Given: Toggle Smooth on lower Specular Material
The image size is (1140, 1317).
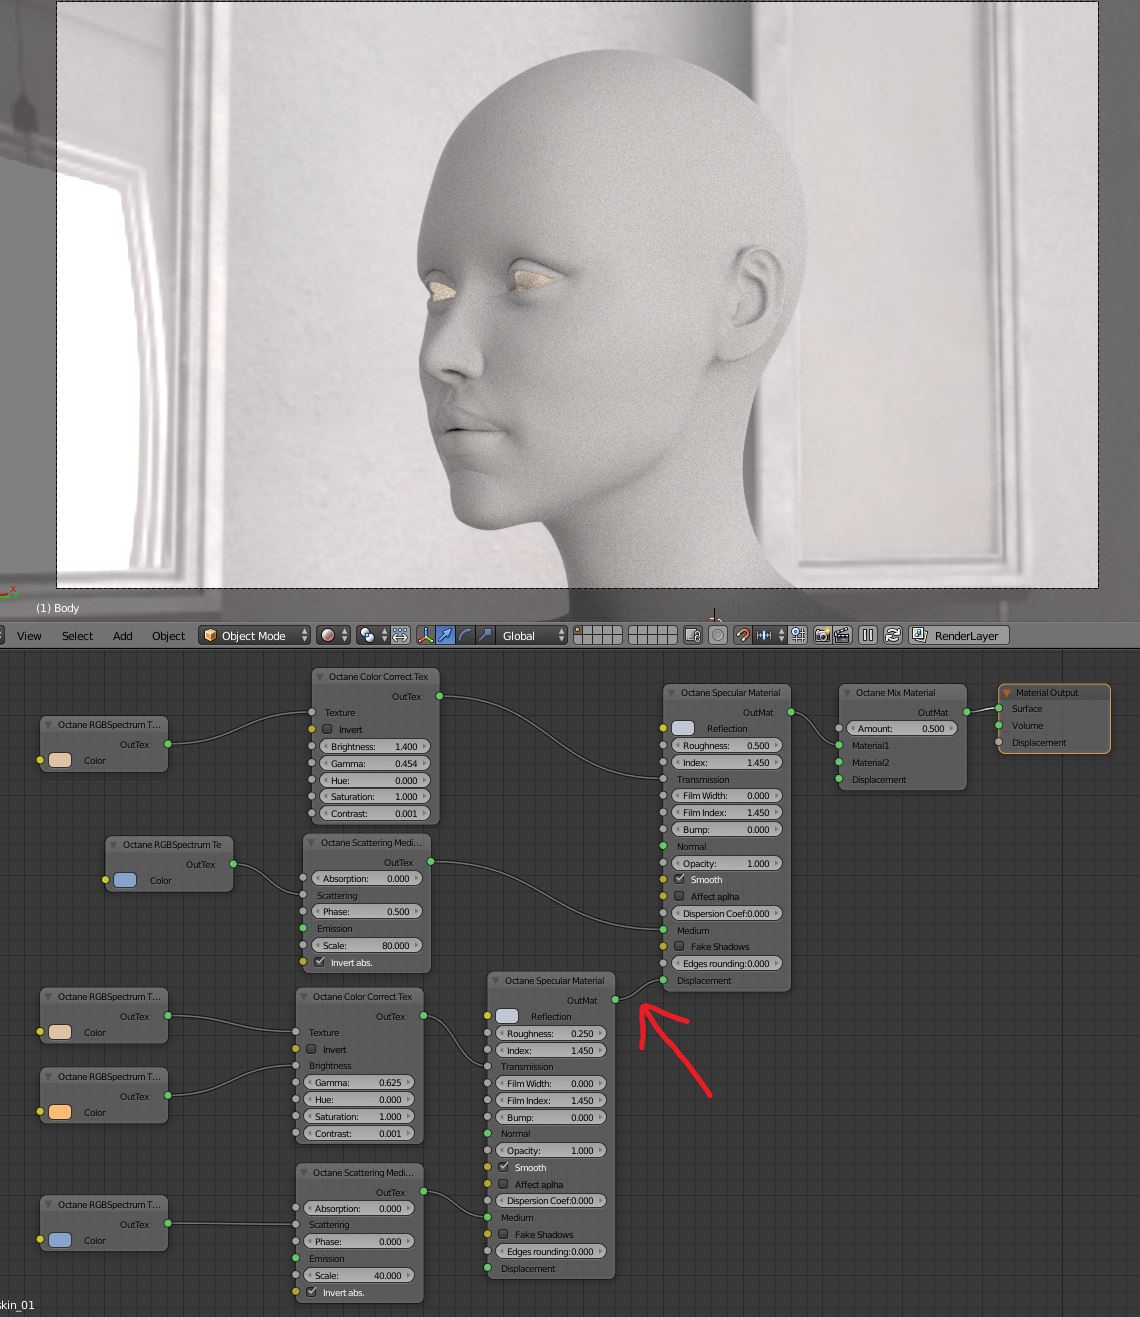Looking at the screenshot, I should [504, 1167].
